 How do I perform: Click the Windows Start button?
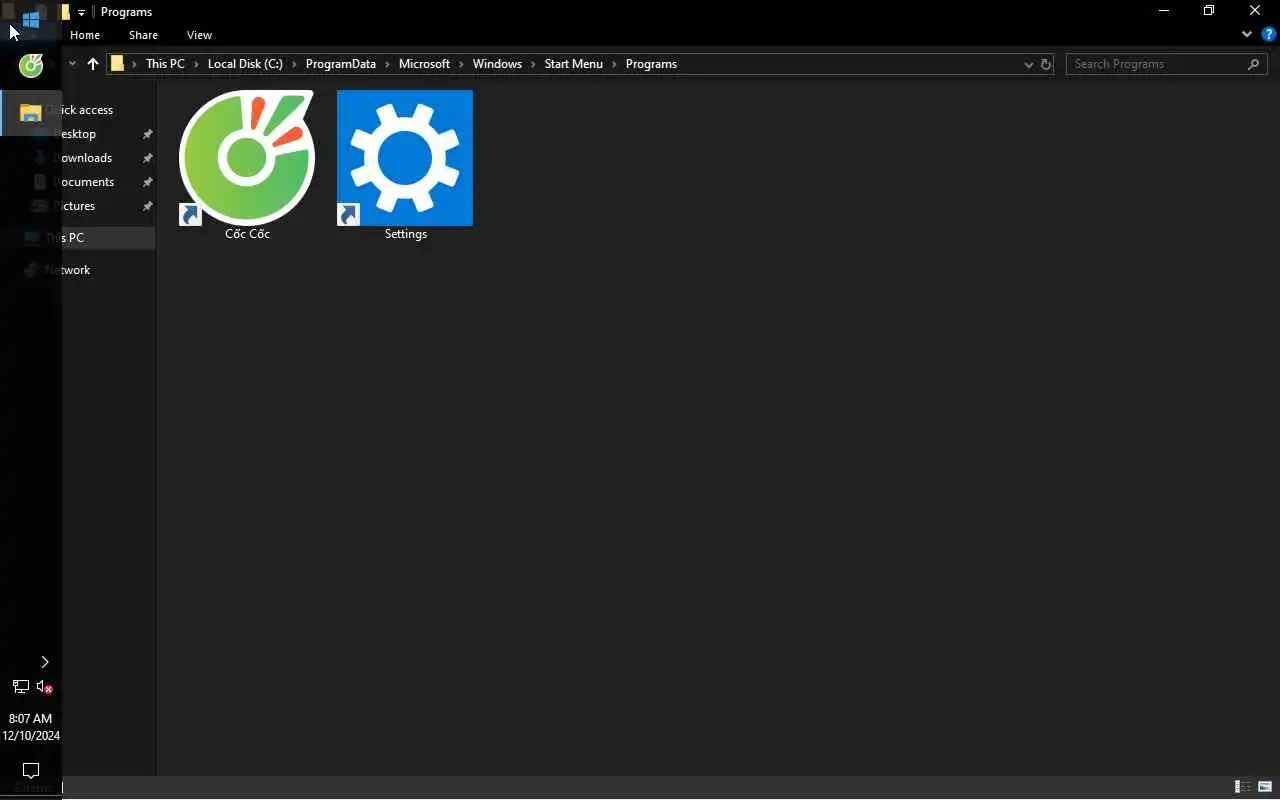[x=31, y=19]
